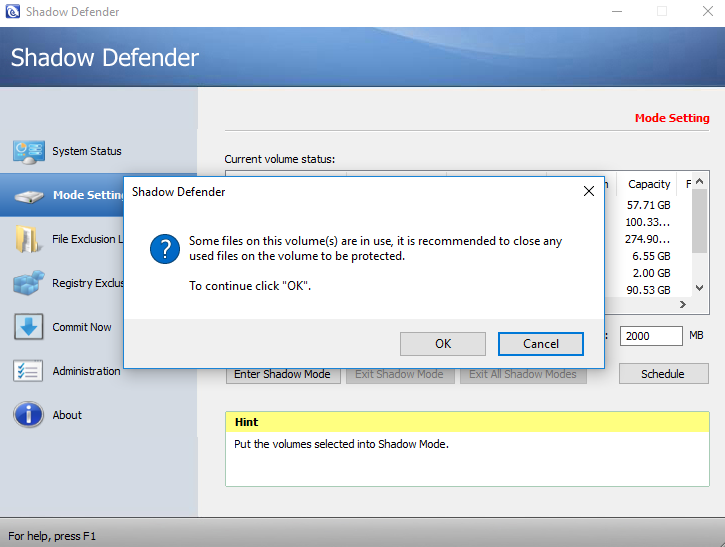This screenshot has width=725, height=547.
Task: Select the Mode Setting drive icon
Action: coord(29,197)
